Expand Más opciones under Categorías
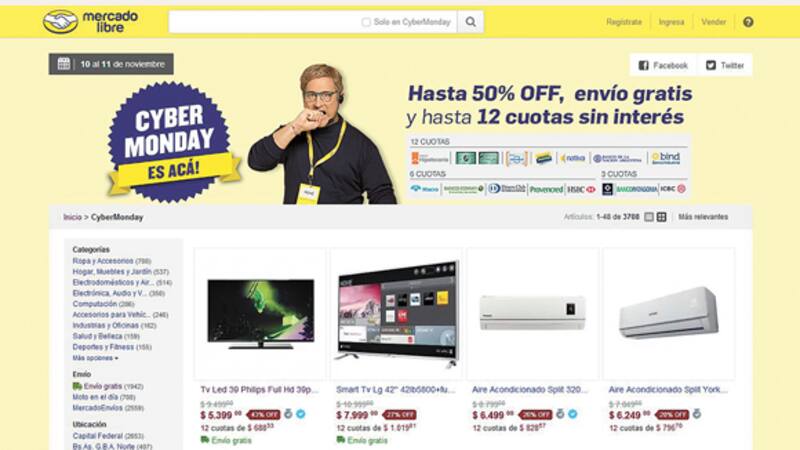The height and width of the screenshot is (450, 800). pos(95,358)
